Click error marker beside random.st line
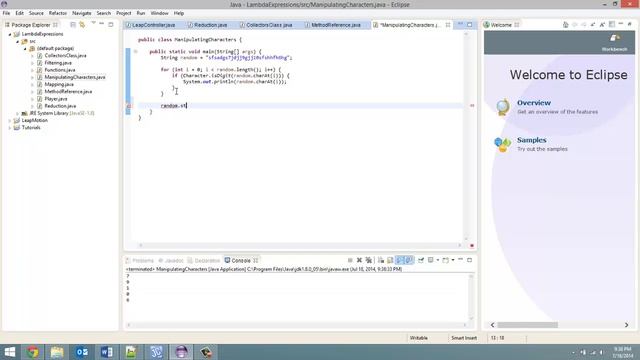 click(x=129, y=106)
